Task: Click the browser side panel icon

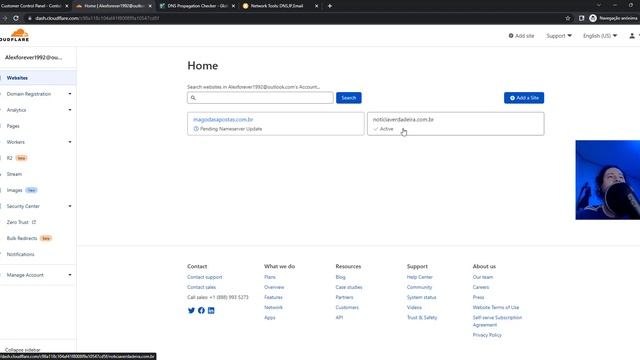Action: [x=581, y=18]
